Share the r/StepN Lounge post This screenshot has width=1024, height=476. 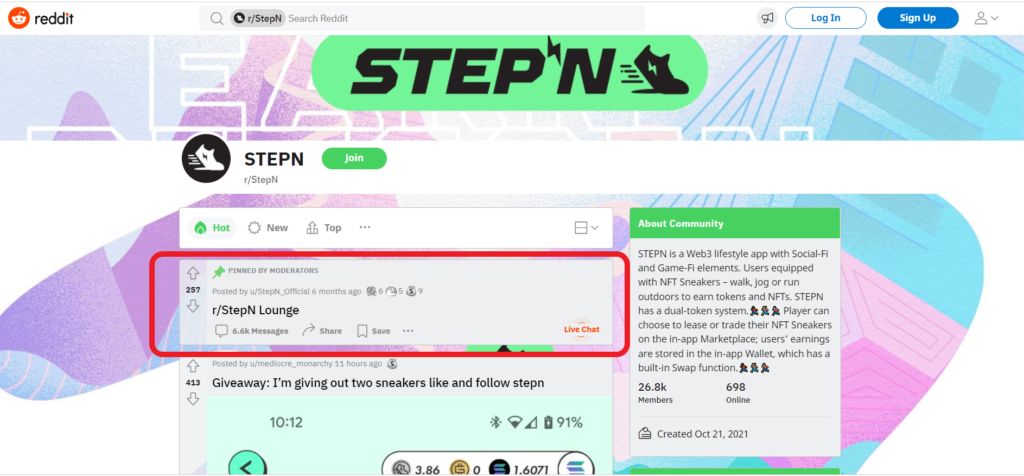click(x=322, y=331)
